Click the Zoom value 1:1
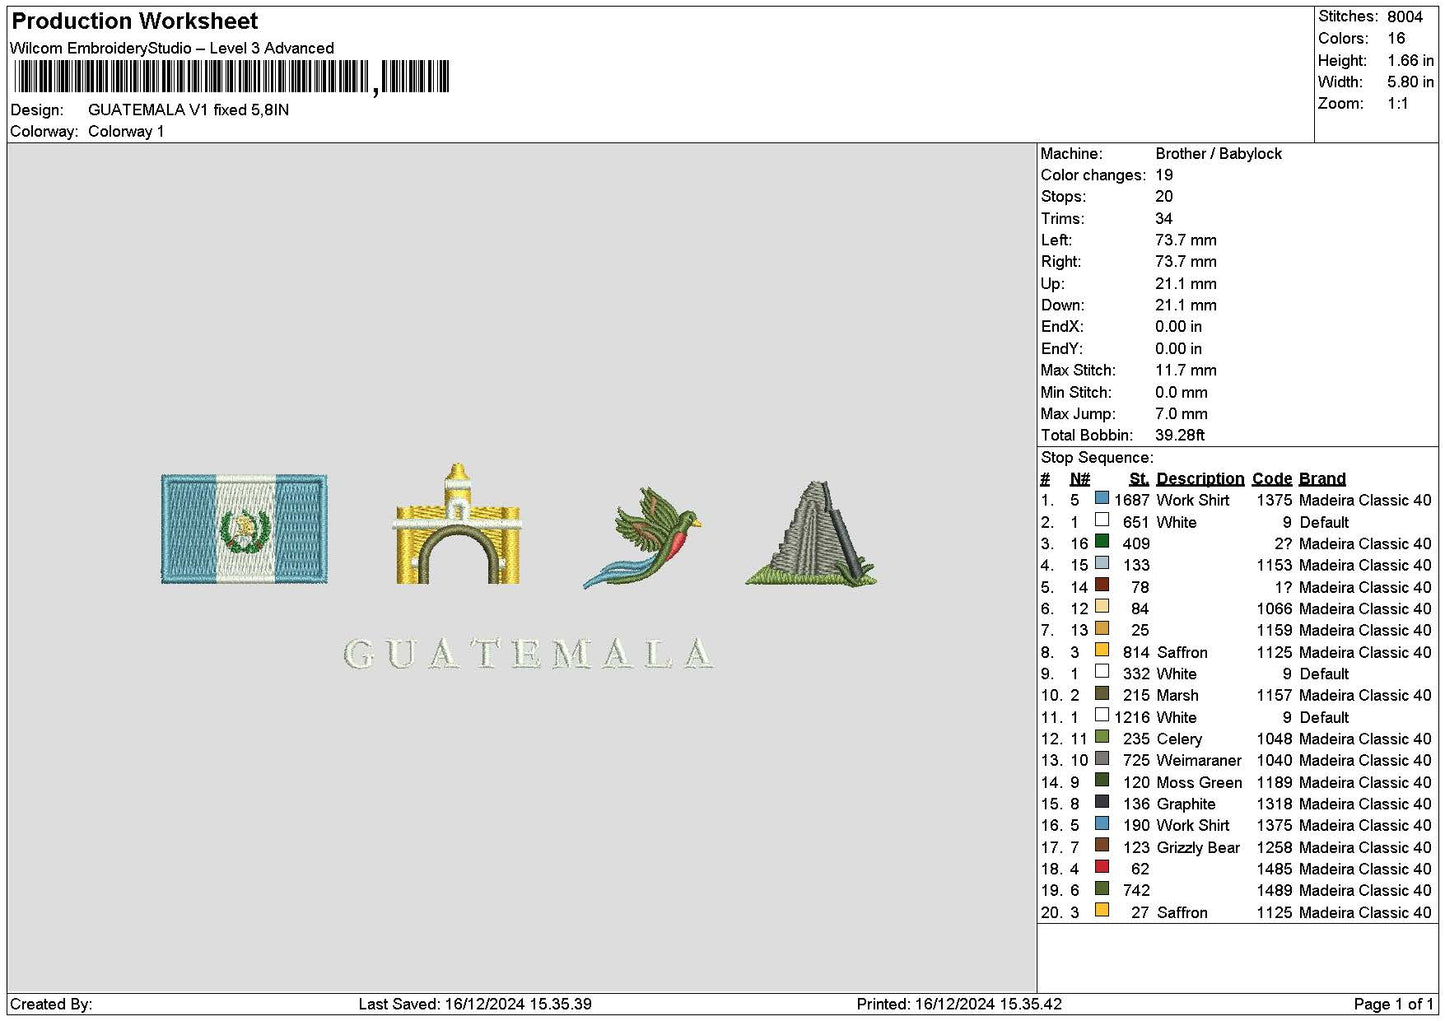 point(1397,103)
